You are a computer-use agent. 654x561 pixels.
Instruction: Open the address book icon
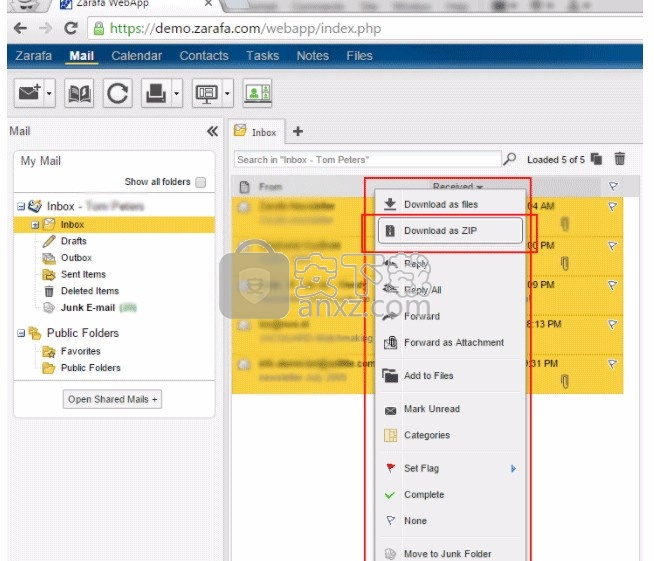point(79,94)
